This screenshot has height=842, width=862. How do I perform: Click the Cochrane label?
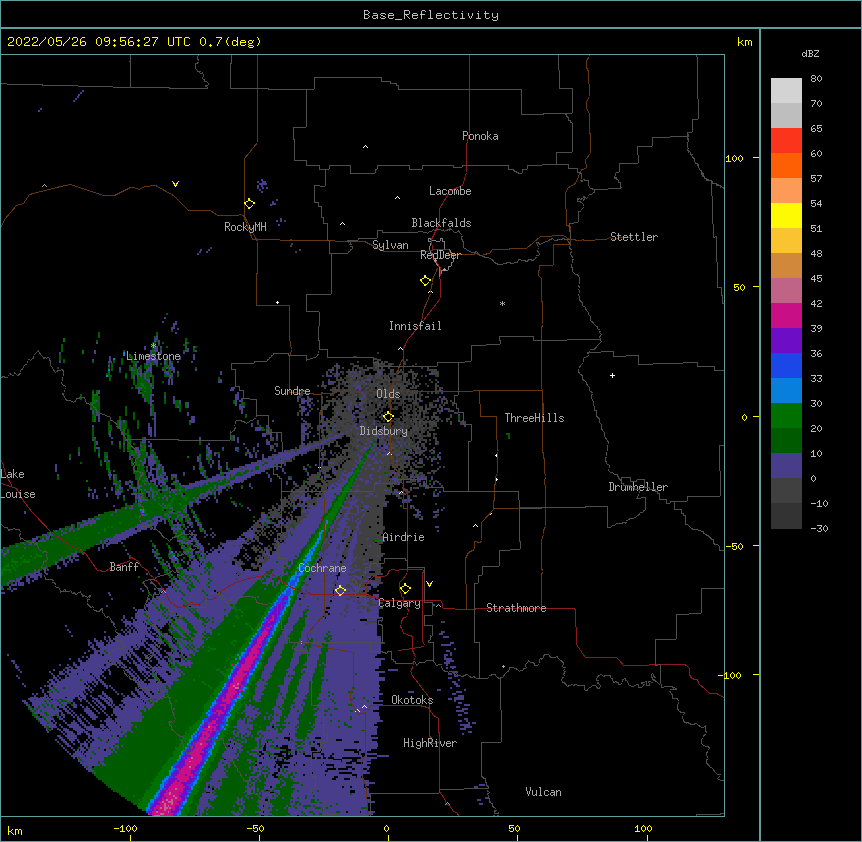pos(322,568)
